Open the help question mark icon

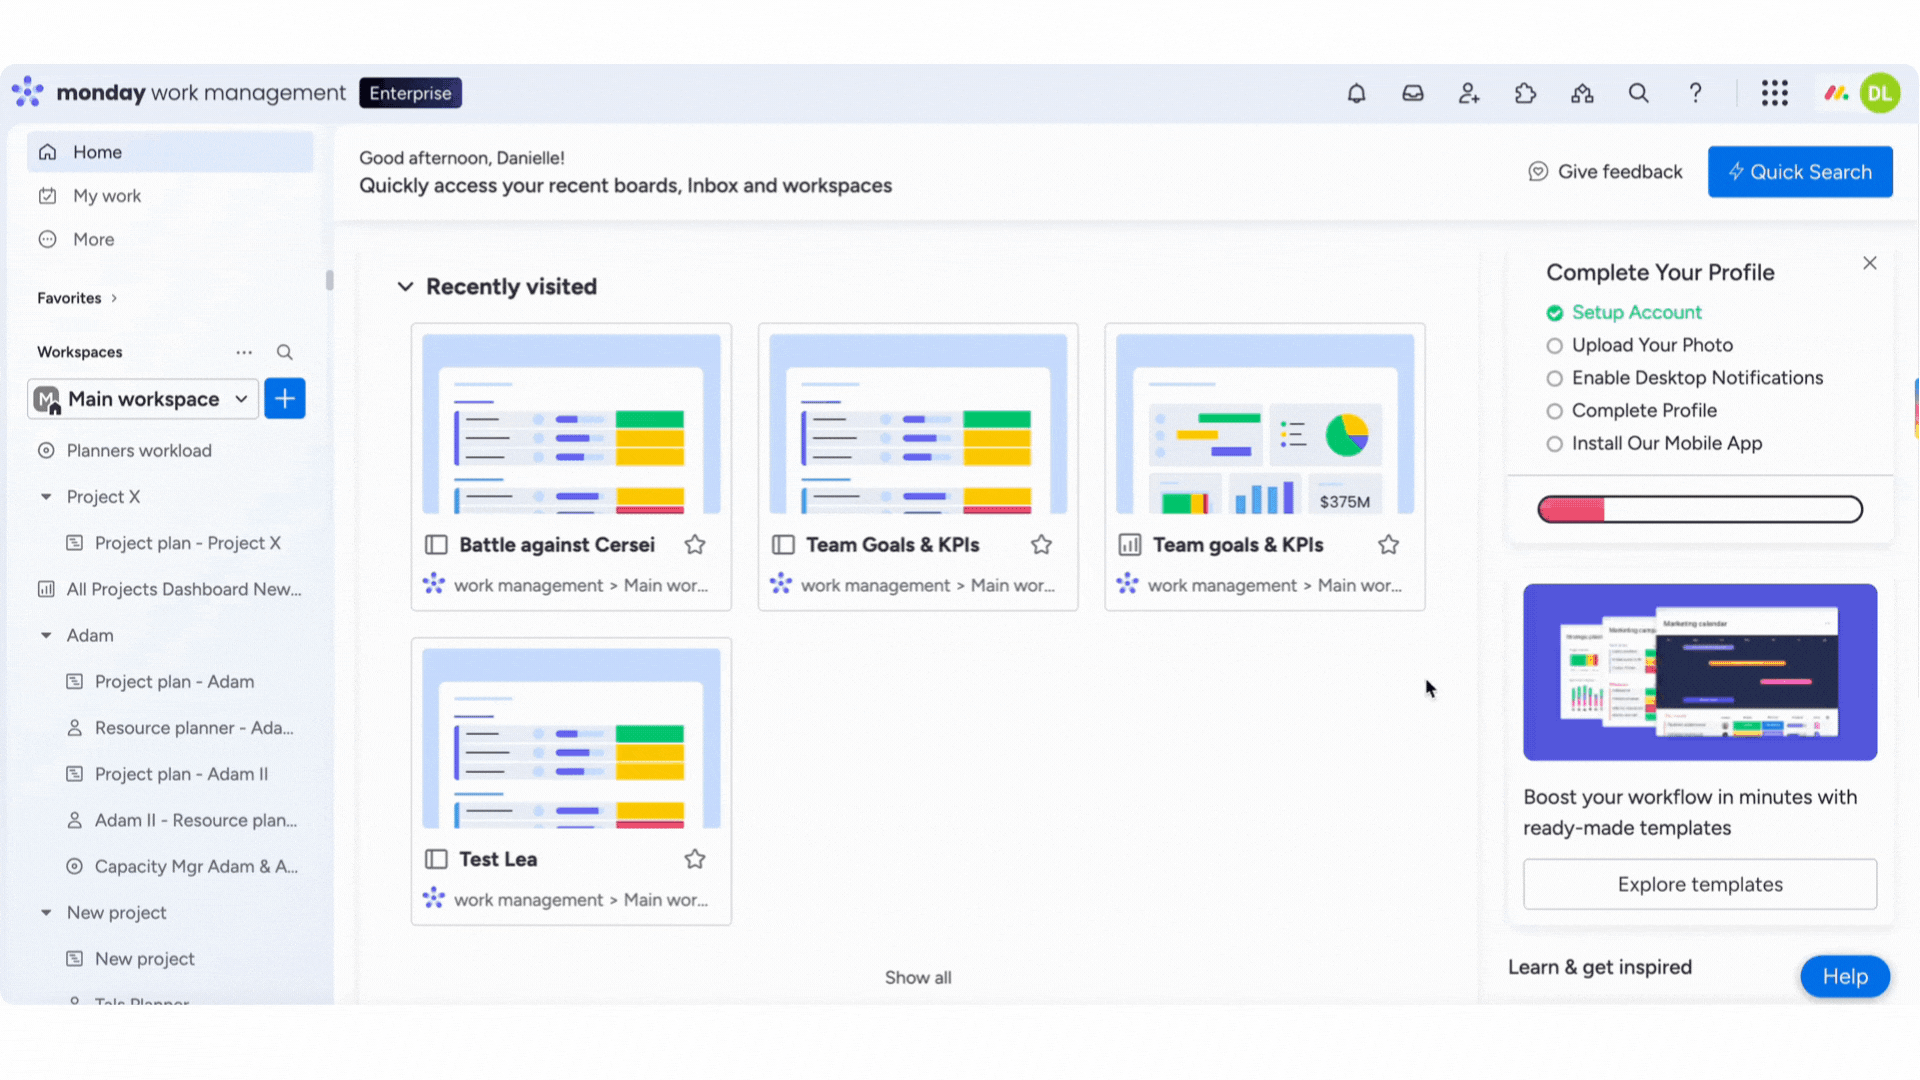[x=1695, y=93]
